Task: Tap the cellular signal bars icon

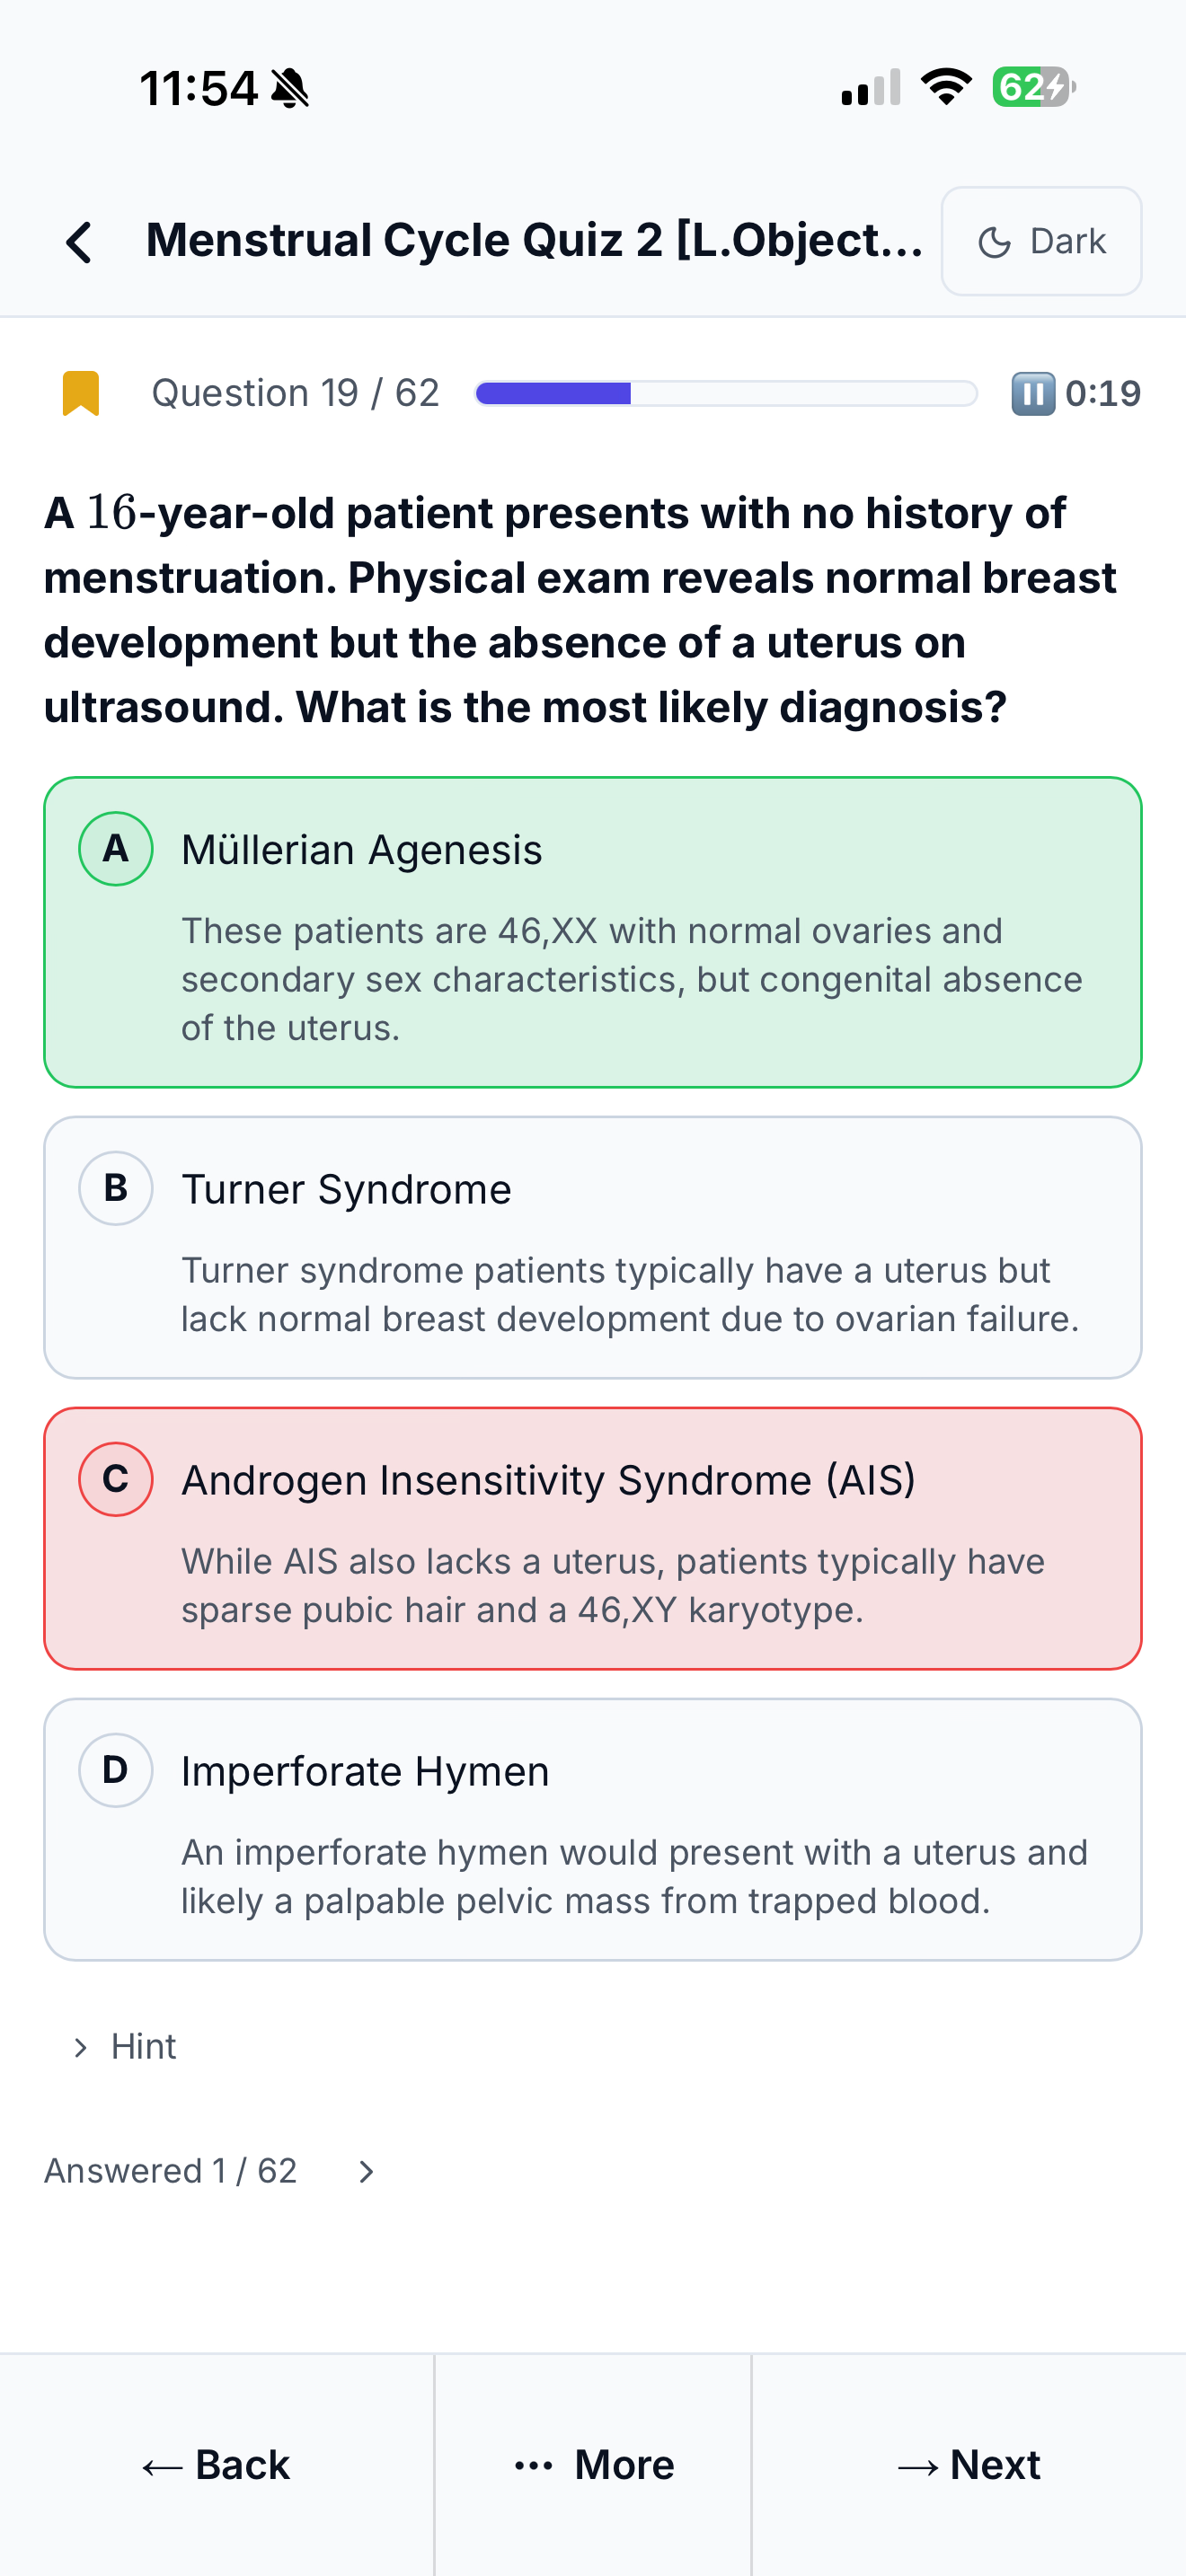Action: tap(871, 87)
